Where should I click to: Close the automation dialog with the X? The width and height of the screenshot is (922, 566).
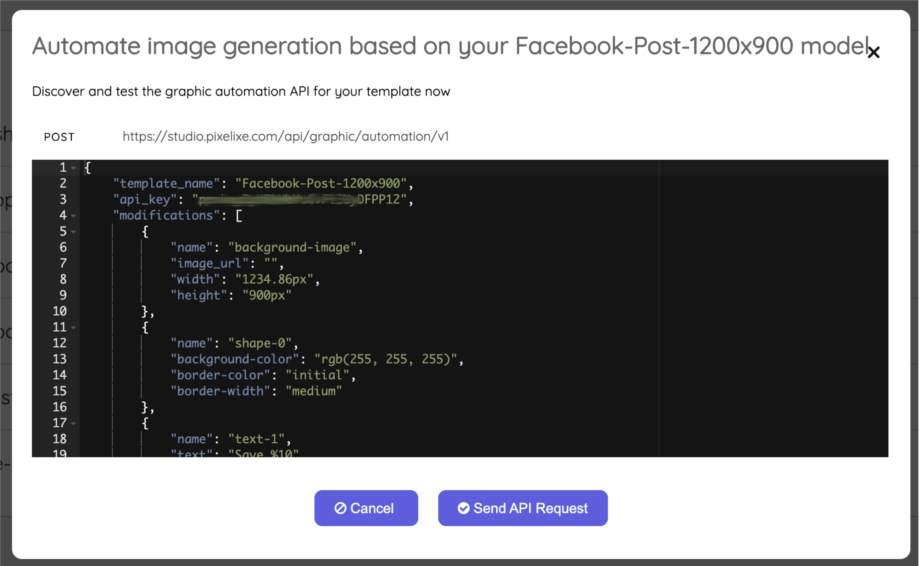tap(873, 53)
